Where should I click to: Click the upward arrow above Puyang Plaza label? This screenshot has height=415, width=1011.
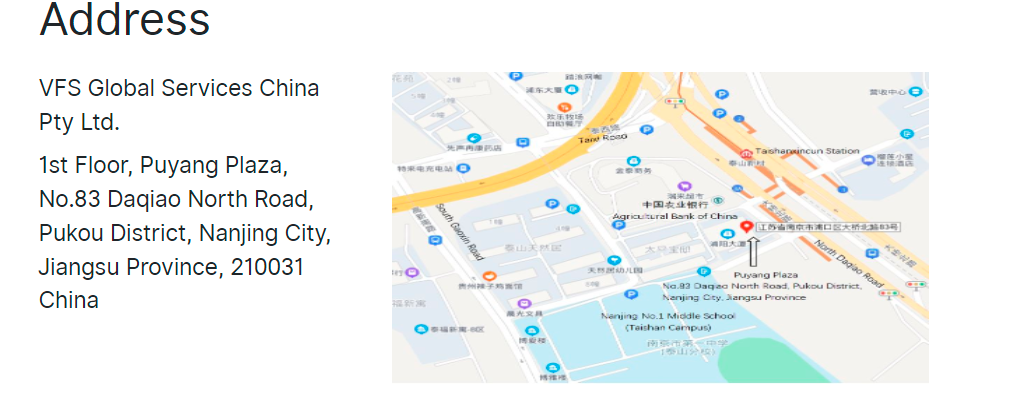[x=752, y=252]
